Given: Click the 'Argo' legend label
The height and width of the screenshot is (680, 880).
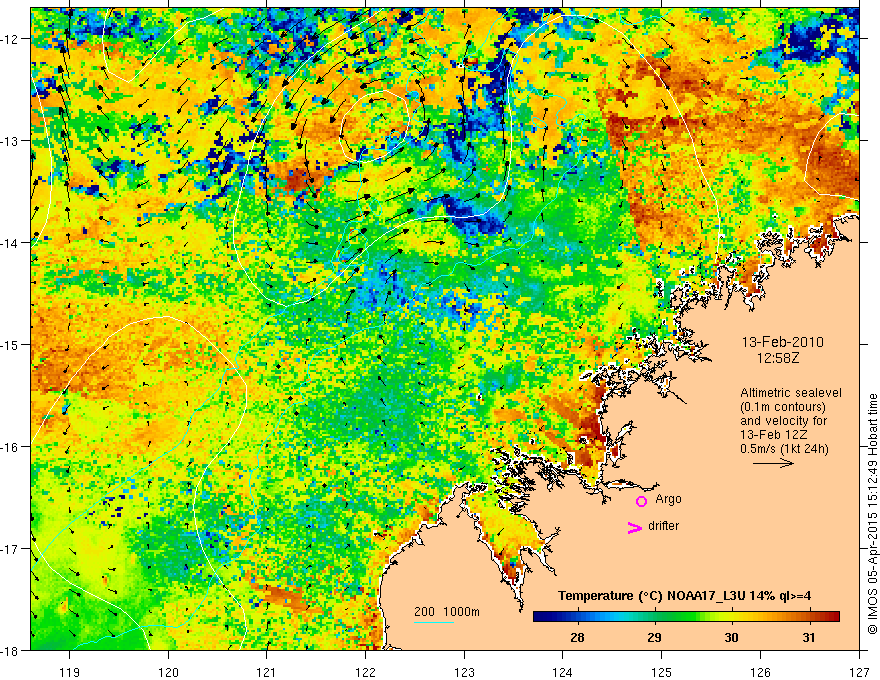Looking at the screenshot, I should [668, 499].
